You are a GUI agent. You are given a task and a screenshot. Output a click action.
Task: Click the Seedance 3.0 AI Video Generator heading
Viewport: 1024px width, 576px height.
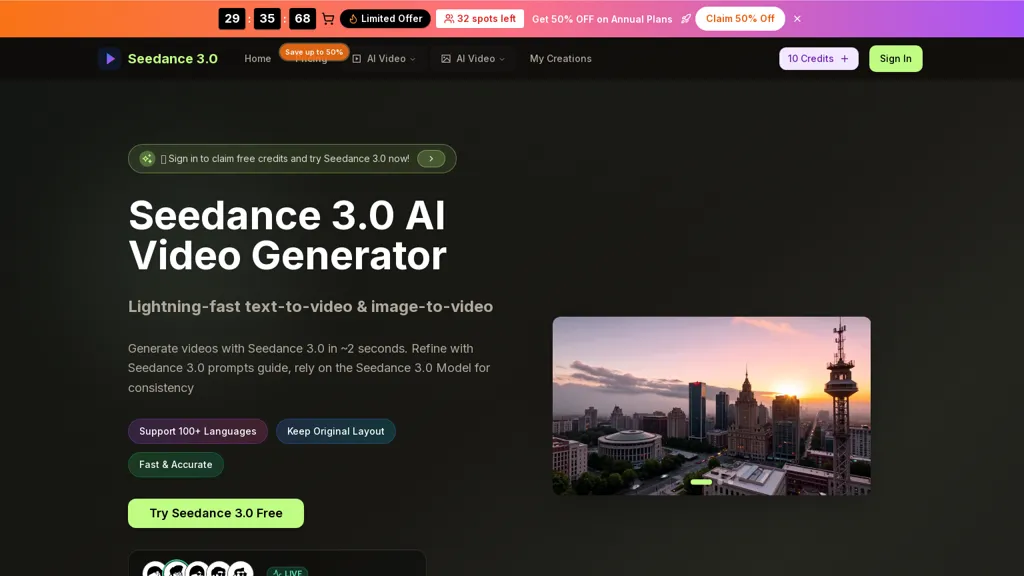(287, 235)
